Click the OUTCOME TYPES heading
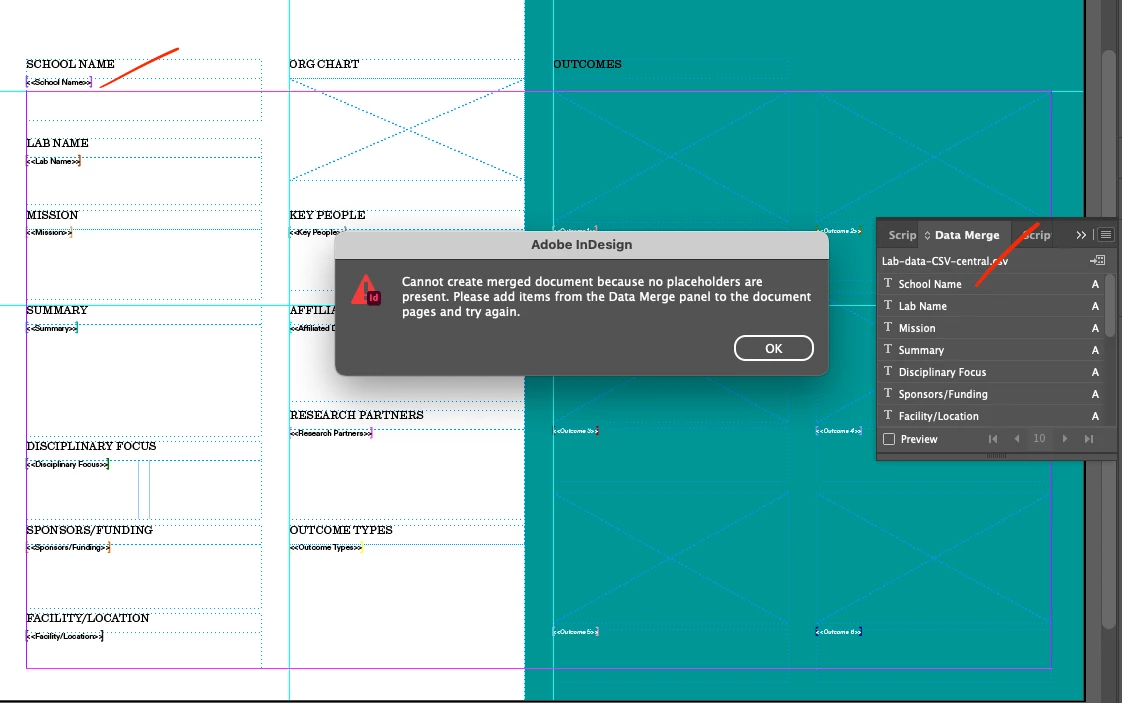 (x=341, y=530)
